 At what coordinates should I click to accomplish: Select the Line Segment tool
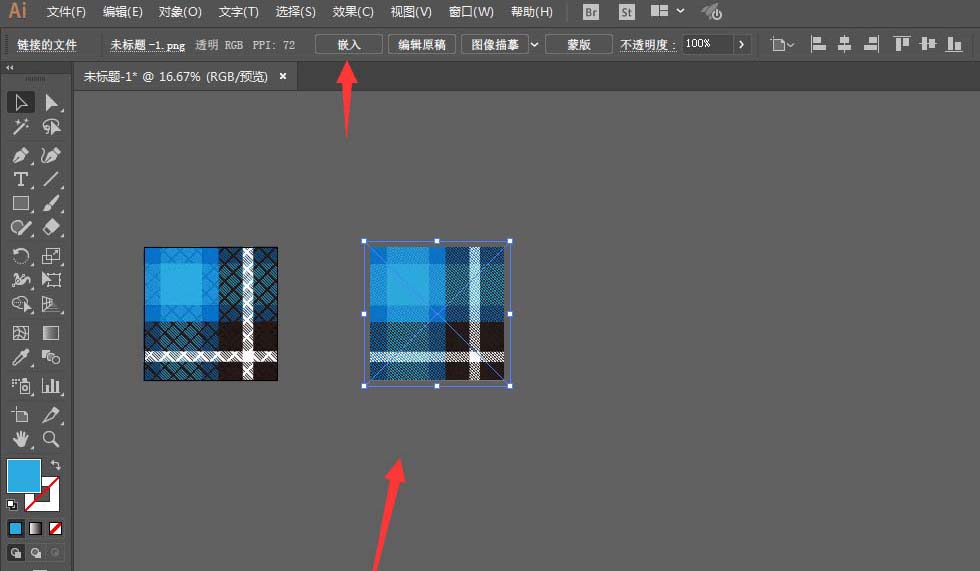(x=51, y=180)
